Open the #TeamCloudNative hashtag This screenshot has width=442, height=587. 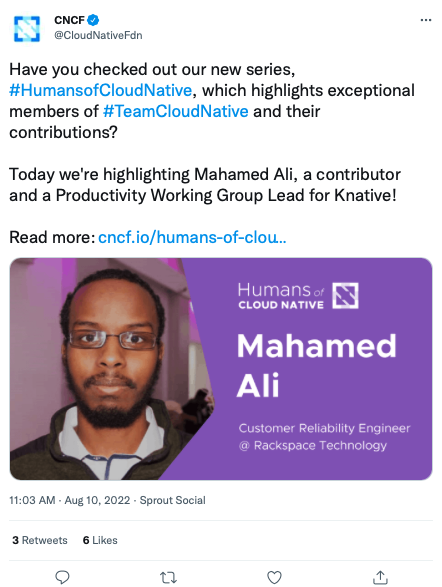[176, 112]
